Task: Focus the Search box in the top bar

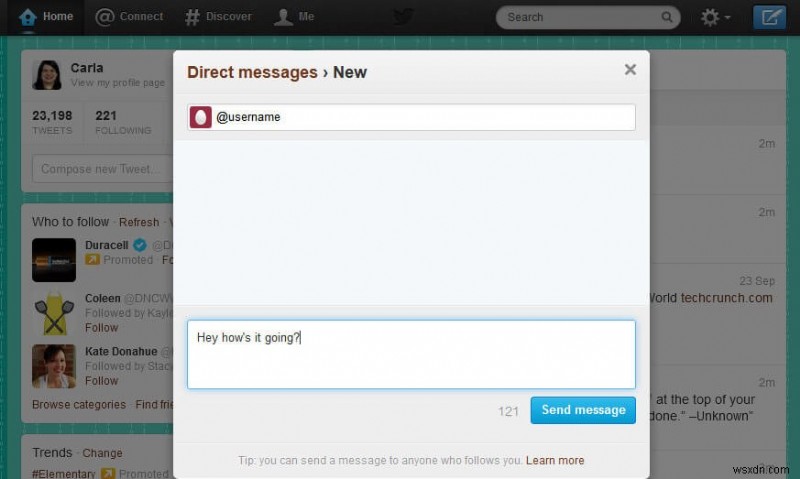Action: pos(580,17)
